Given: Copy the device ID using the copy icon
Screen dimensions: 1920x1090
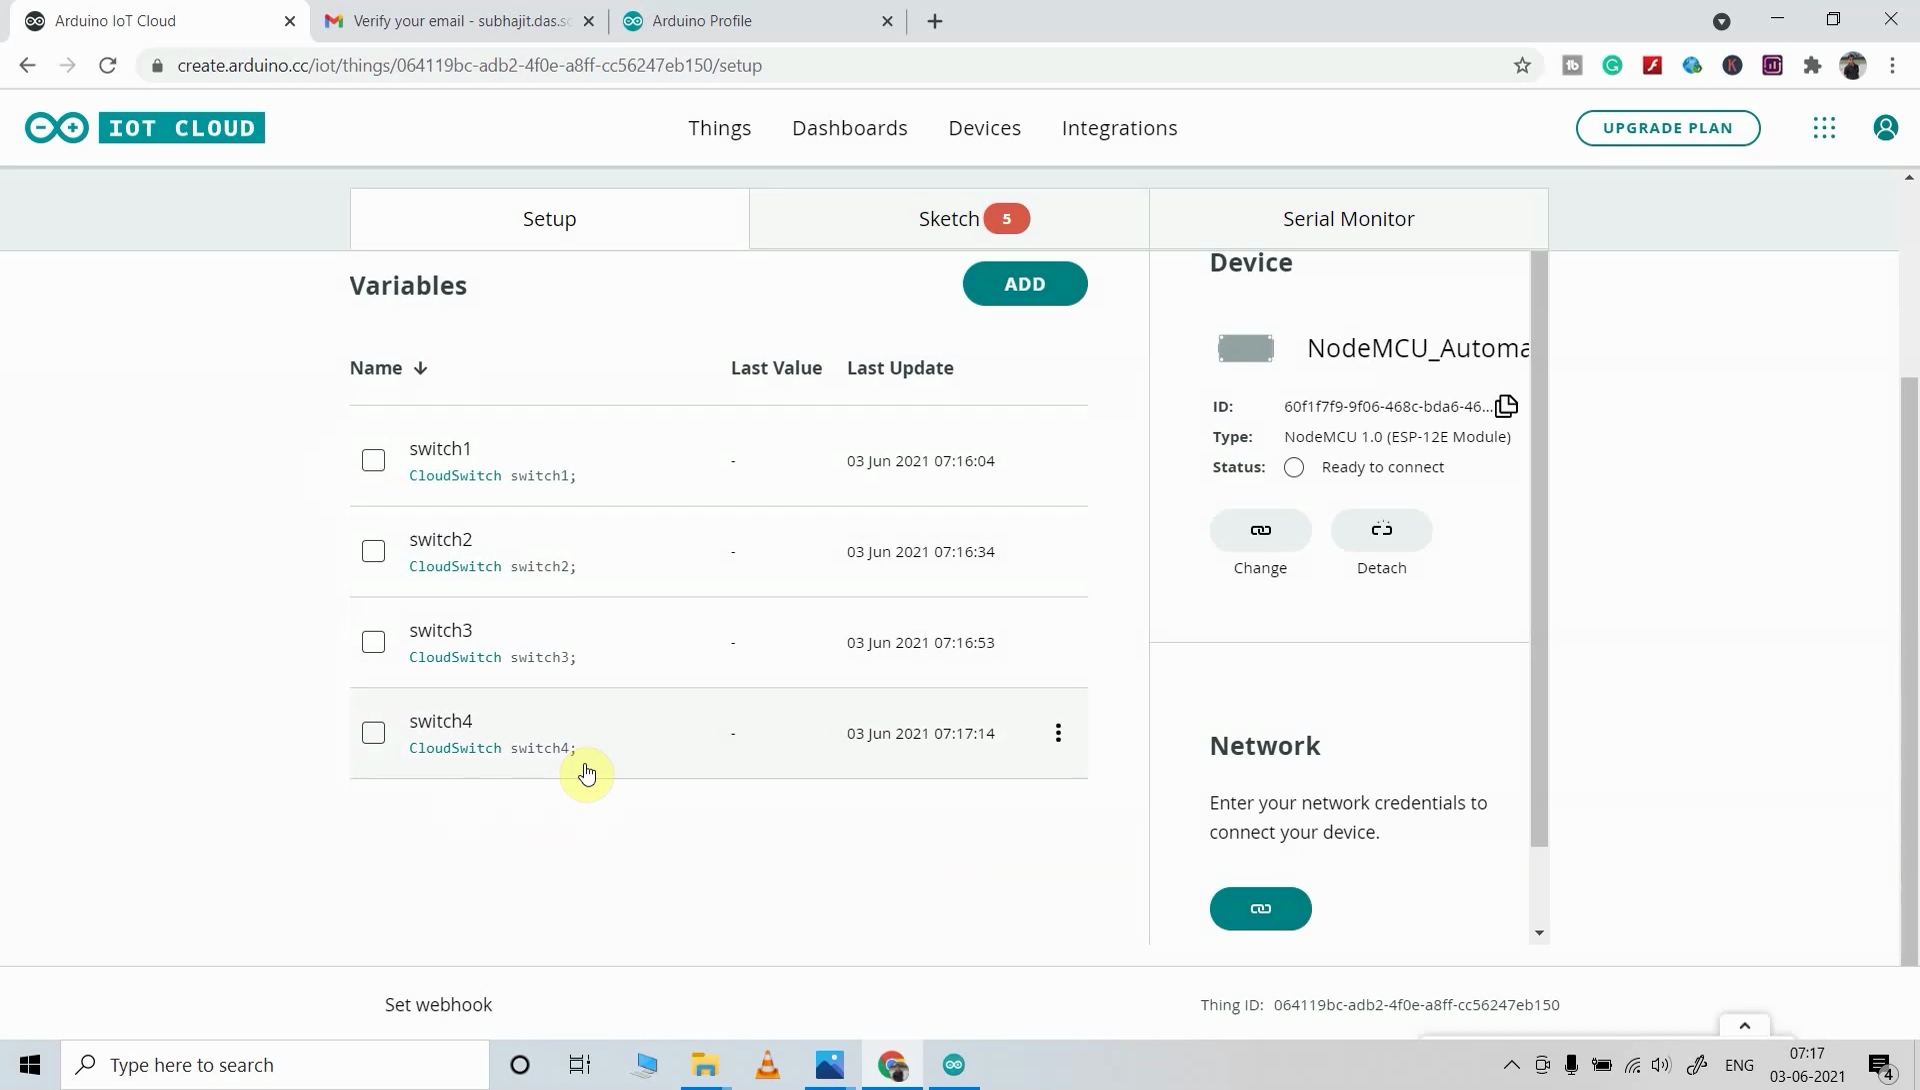Looking at the screenshot, I should tap(1506, 406).
